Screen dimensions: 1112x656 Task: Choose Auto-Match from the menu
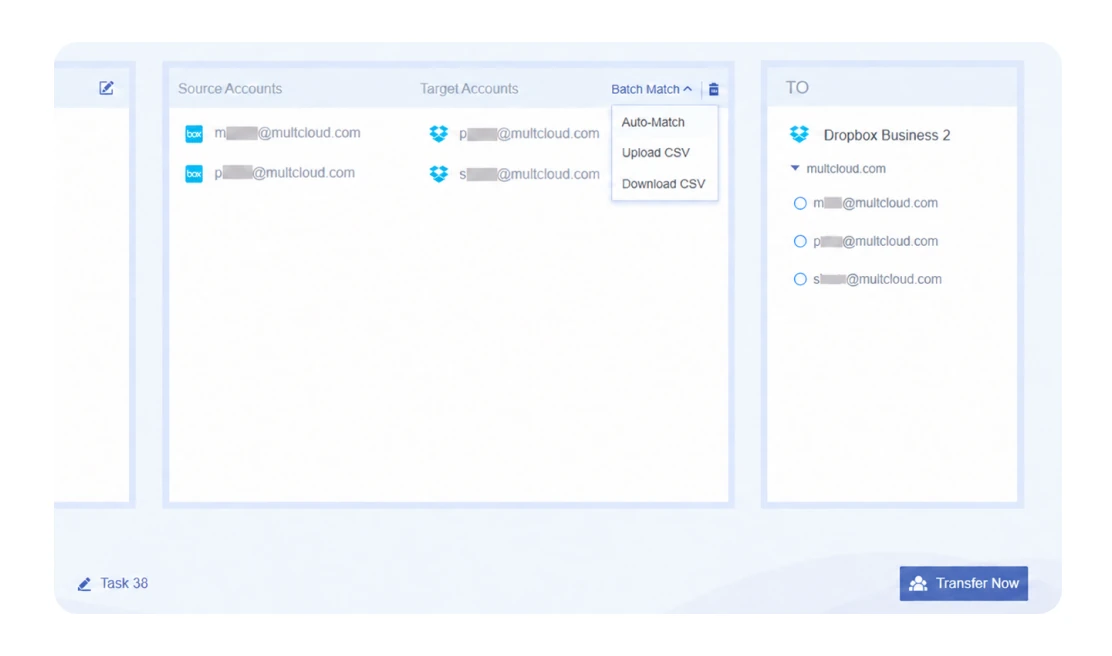tap(653, 122)
